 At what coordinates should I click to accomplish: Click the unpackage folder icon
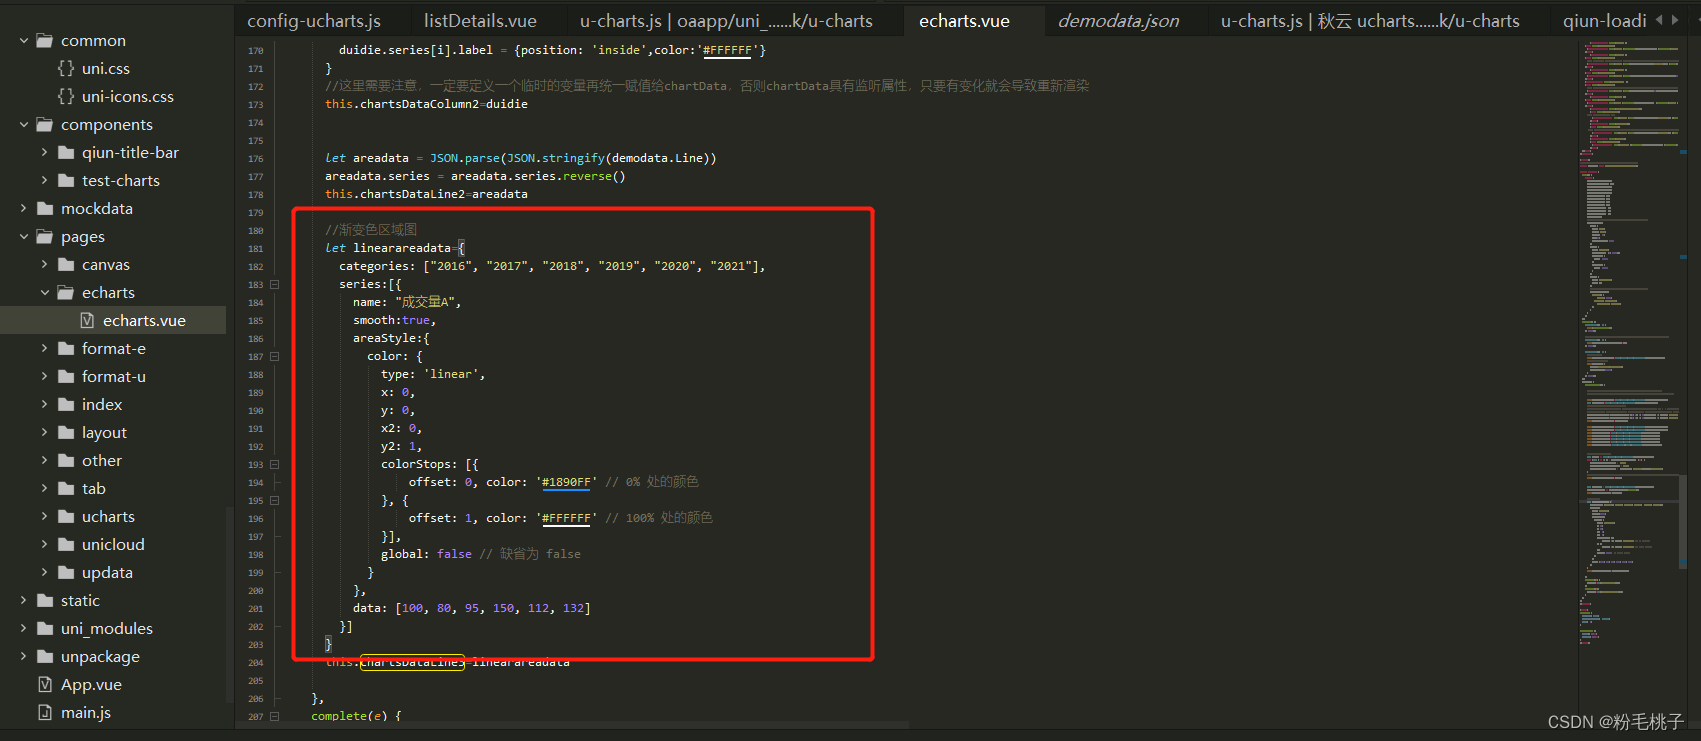click(45, 657)
